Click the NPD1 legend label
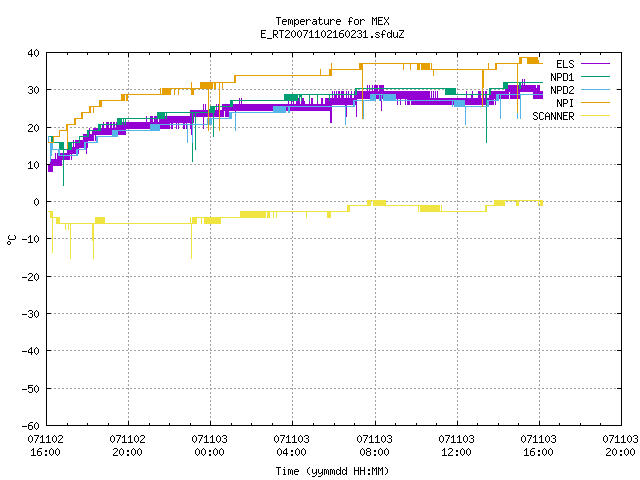The height and width of the screenshot is (480, 640). 562,77
